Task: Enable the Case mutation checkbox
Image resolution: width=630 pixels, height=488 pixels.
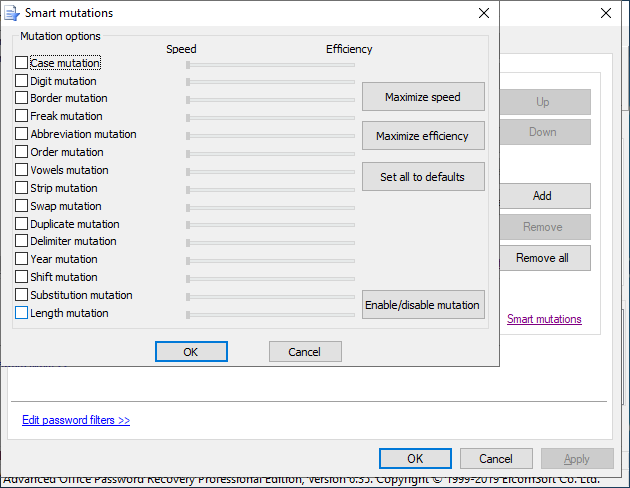Action: [x=22, y=63]
